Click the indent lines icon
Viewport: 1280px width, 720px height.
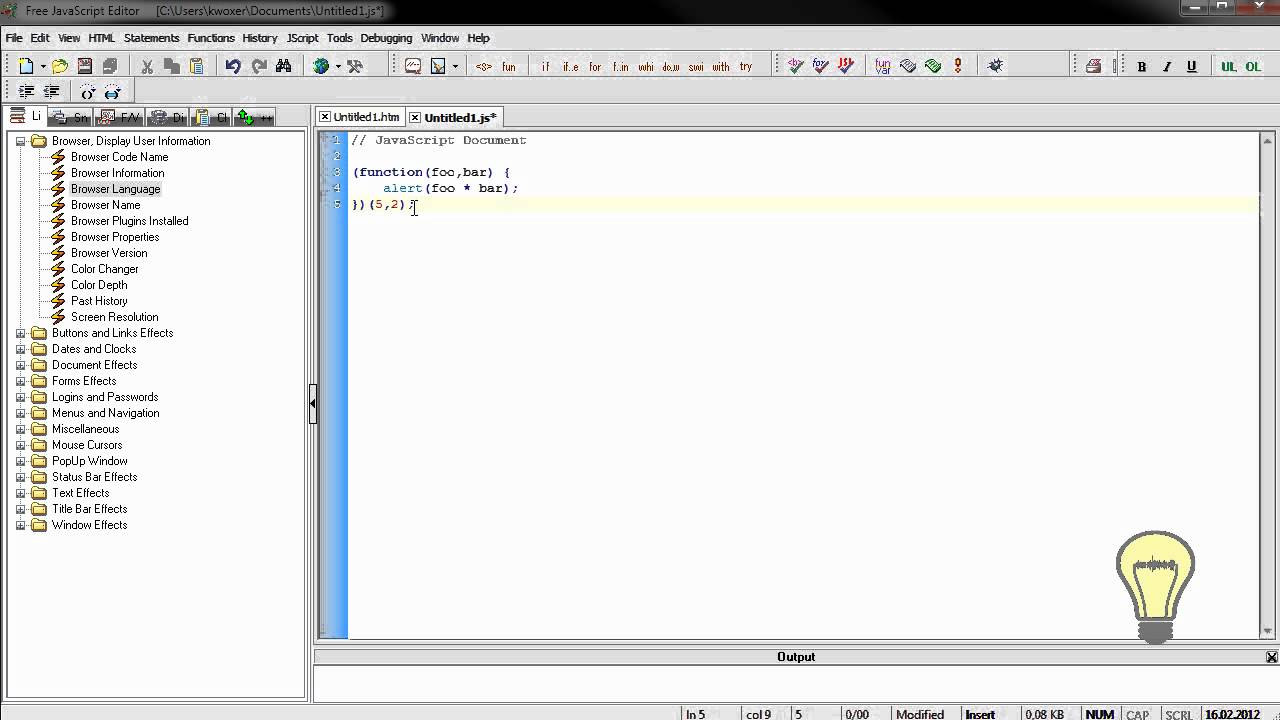26,91
